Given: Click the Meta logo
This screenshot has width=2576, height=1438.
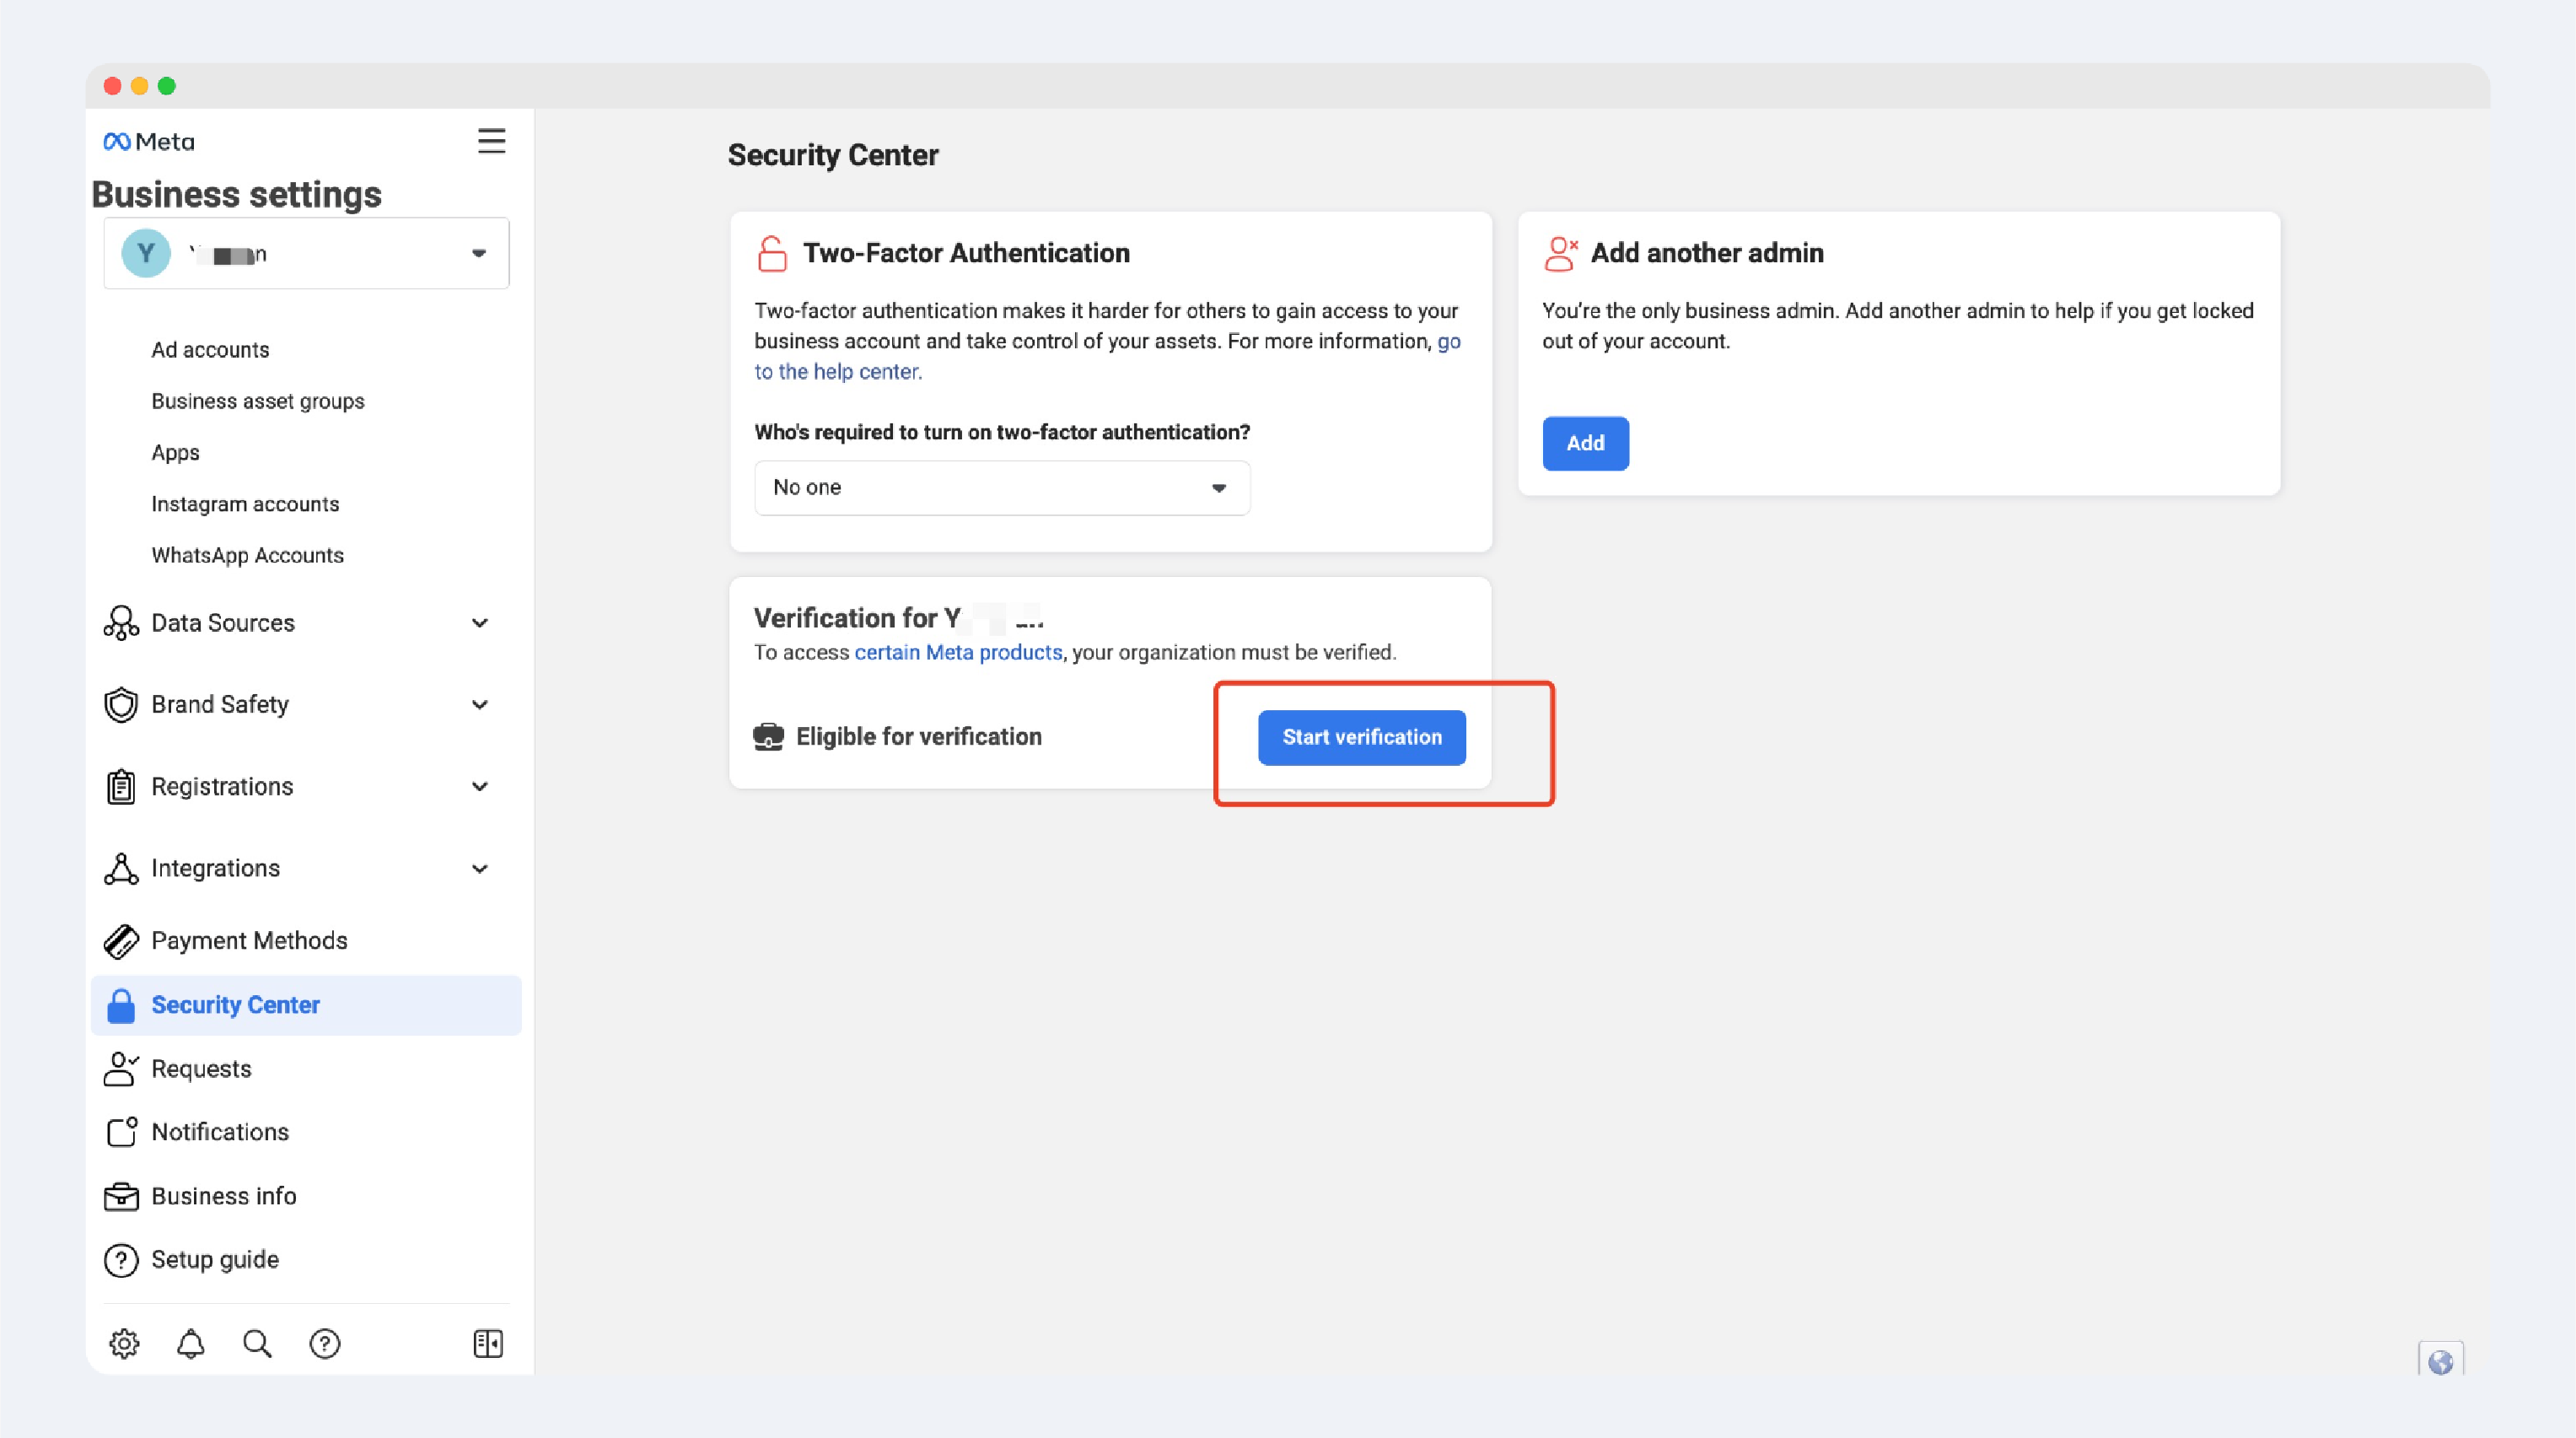Looking at the screenshot, I should tap(149, 142).
